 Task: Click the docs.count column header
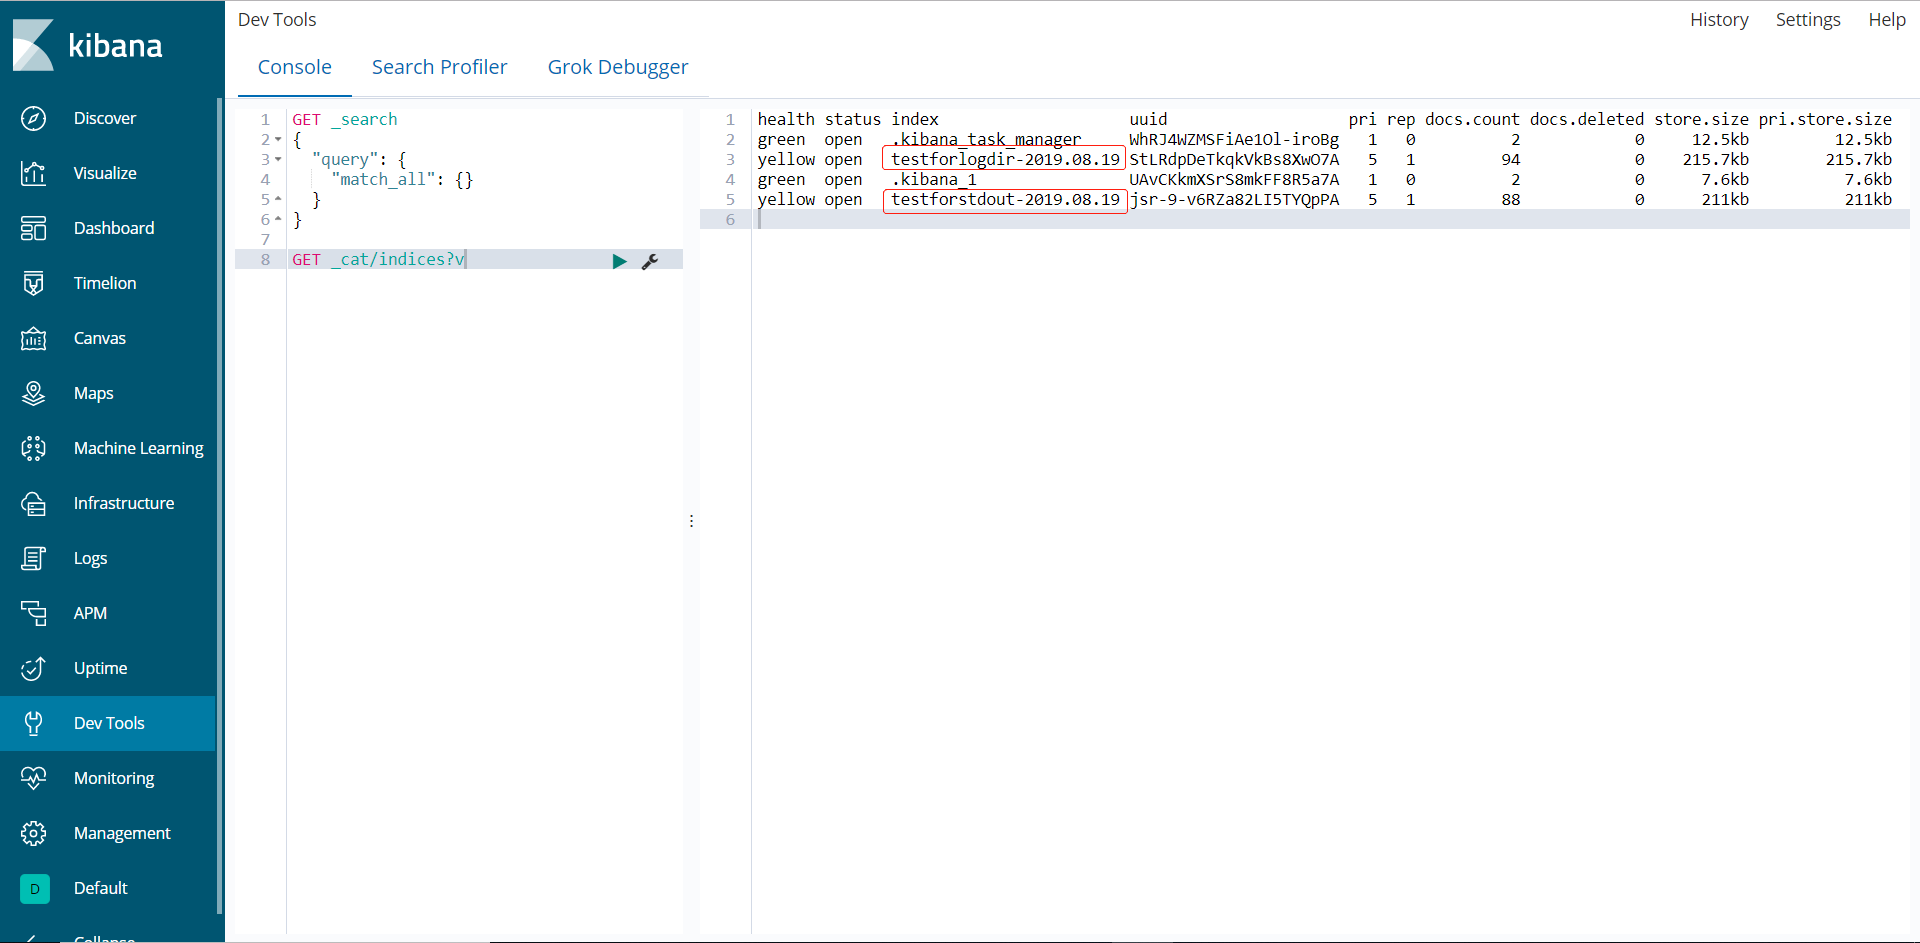click(1472, 120)
